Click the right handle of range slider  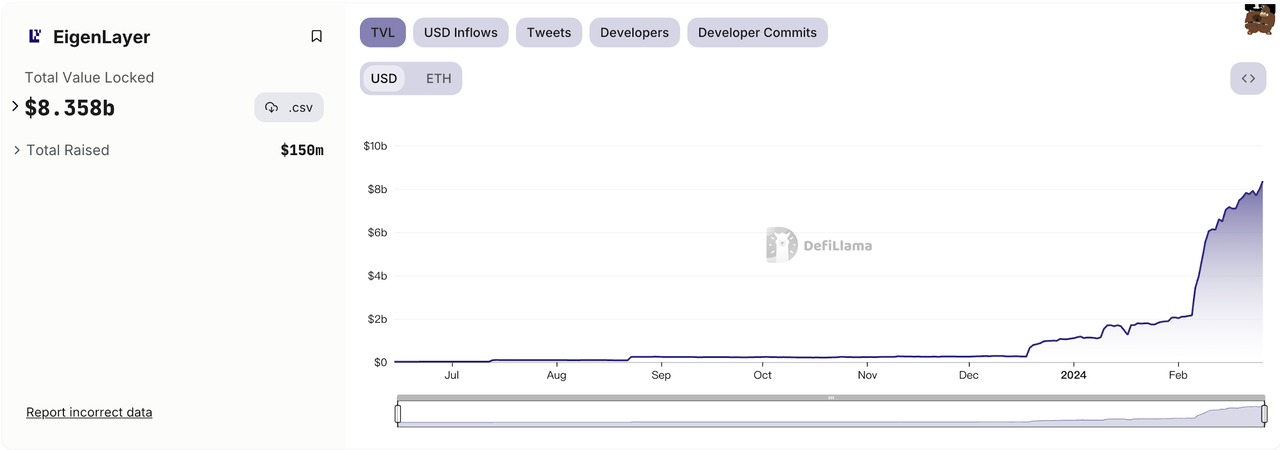tap(1264, 413)
